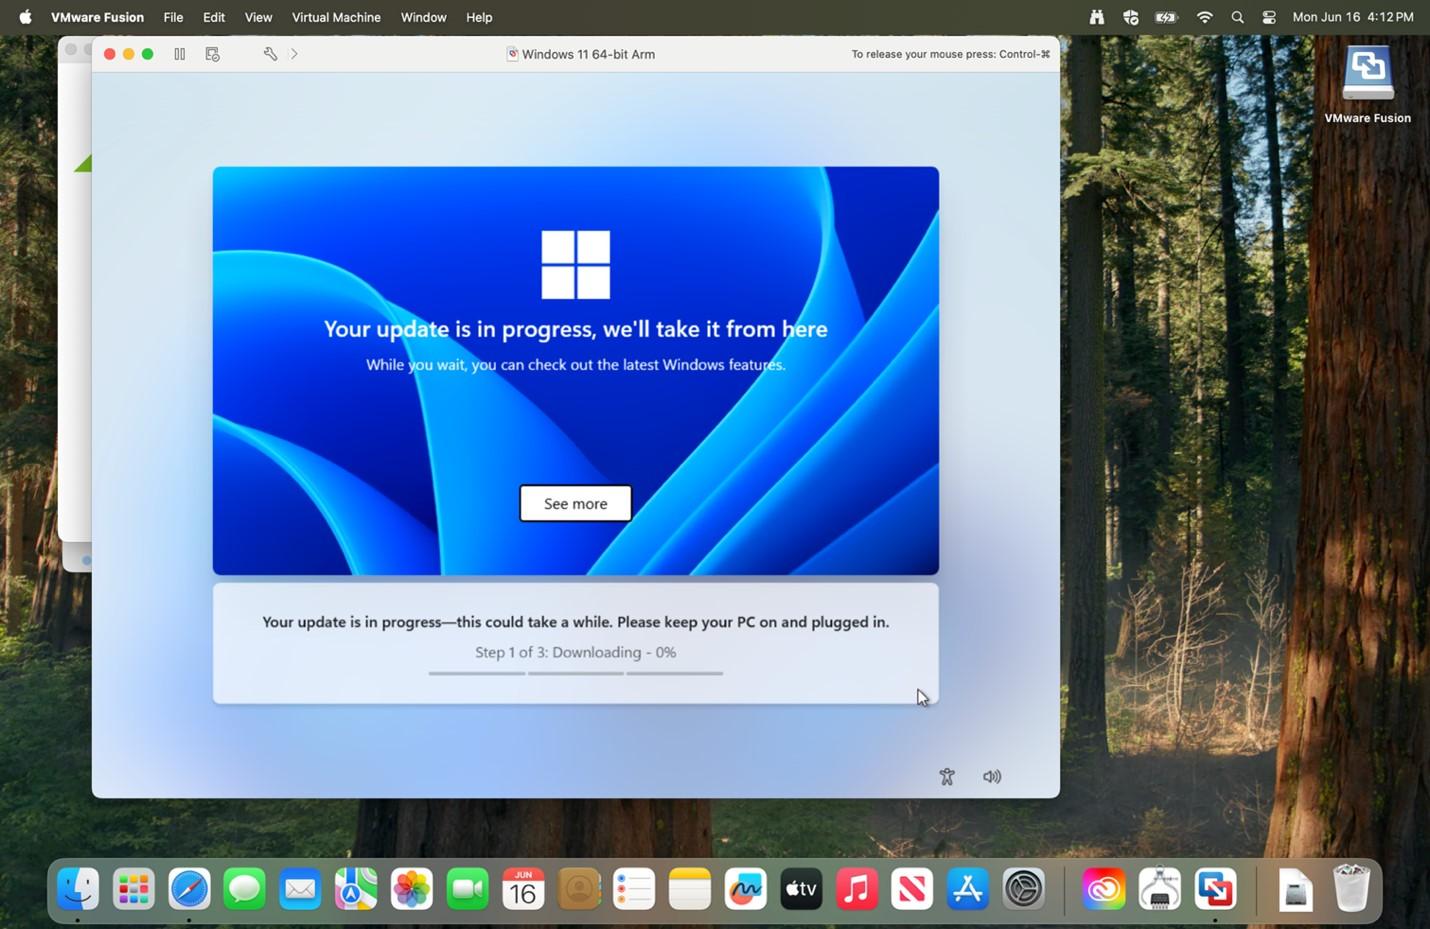
Task: Switch to VMware Fusion in the Dock
Action: click(1215, 889)
